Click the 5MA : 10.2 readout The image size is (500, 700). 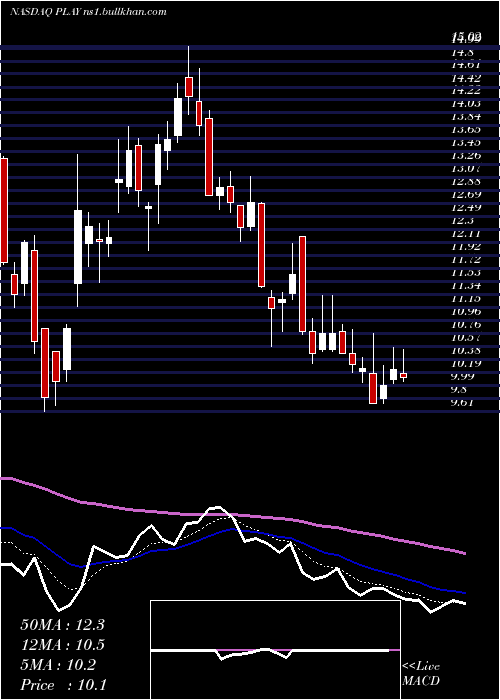click(58, 665)
